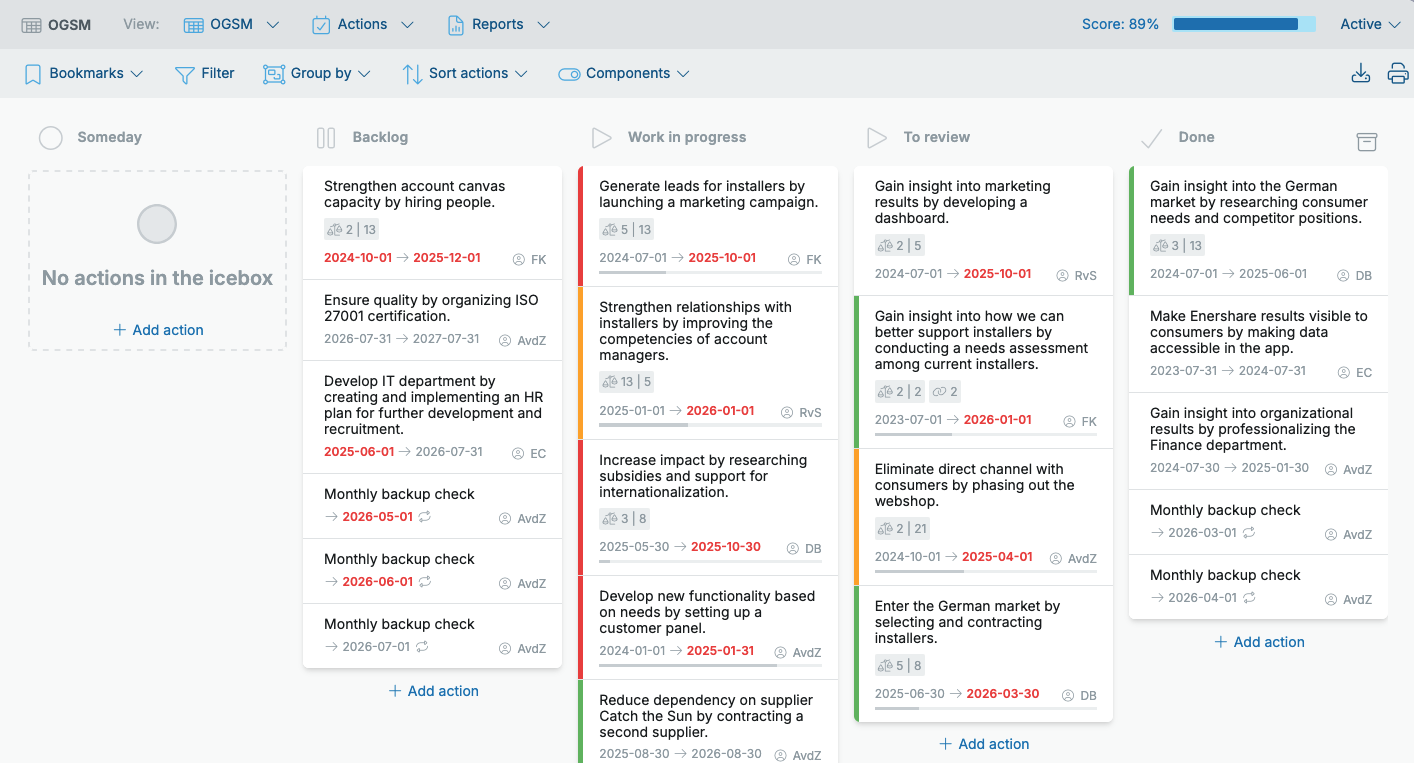Click the download icon in toolbar
The height and width of the screenshot is (763, 1414).
[x=1360, y=73]
